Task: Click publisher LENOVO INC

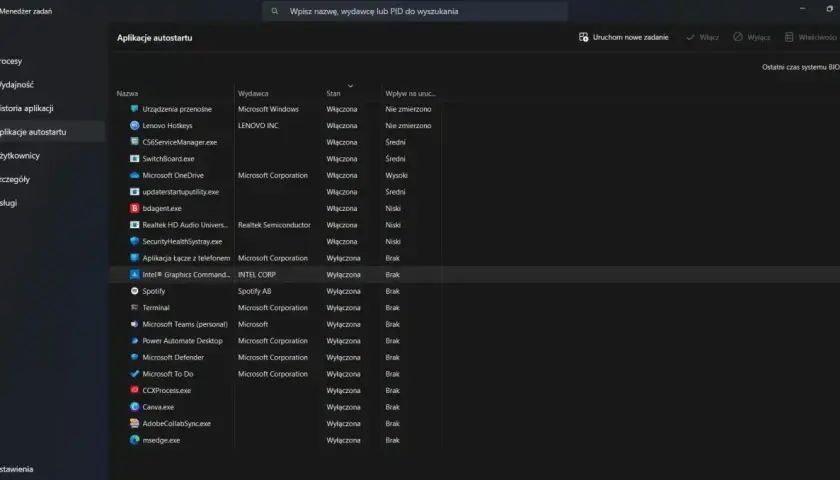Action: pos(258,125)
